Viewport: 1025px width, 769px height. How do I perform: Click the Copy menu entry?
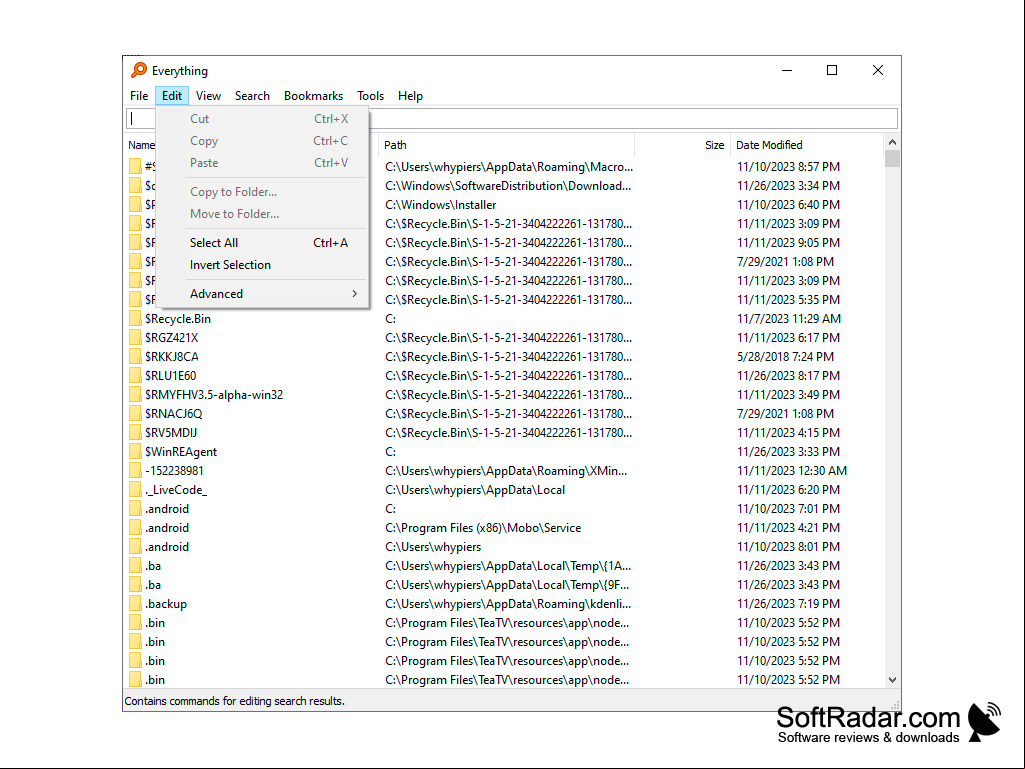pyautogui.click(x=263, y=141)
